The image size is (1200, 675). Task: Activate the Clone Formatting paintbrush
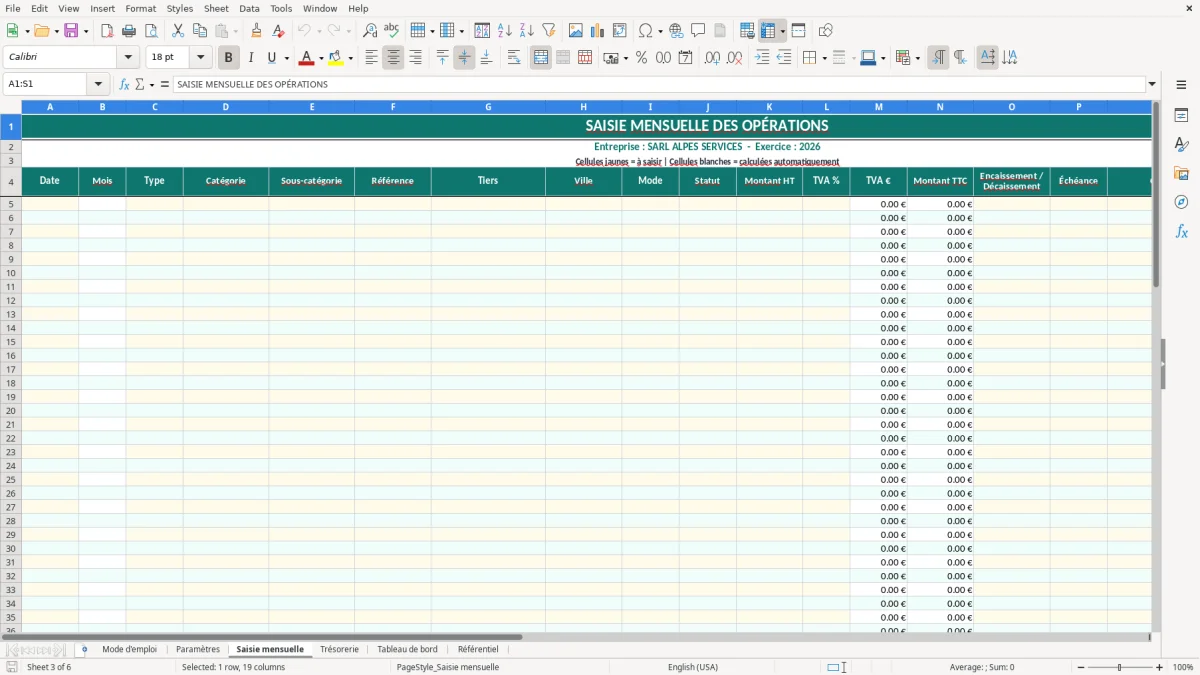(x=256, y=31)
